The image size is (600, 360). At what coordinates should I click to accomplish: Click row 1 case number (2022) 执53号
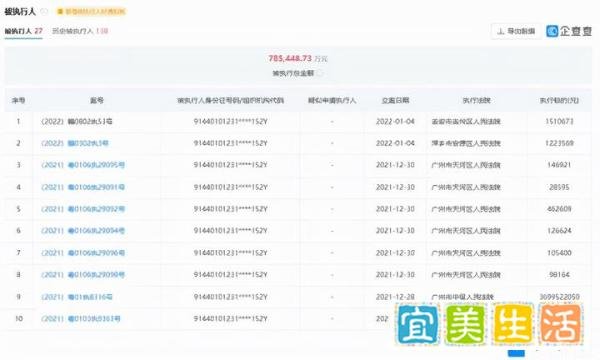(x=77, y=122)
